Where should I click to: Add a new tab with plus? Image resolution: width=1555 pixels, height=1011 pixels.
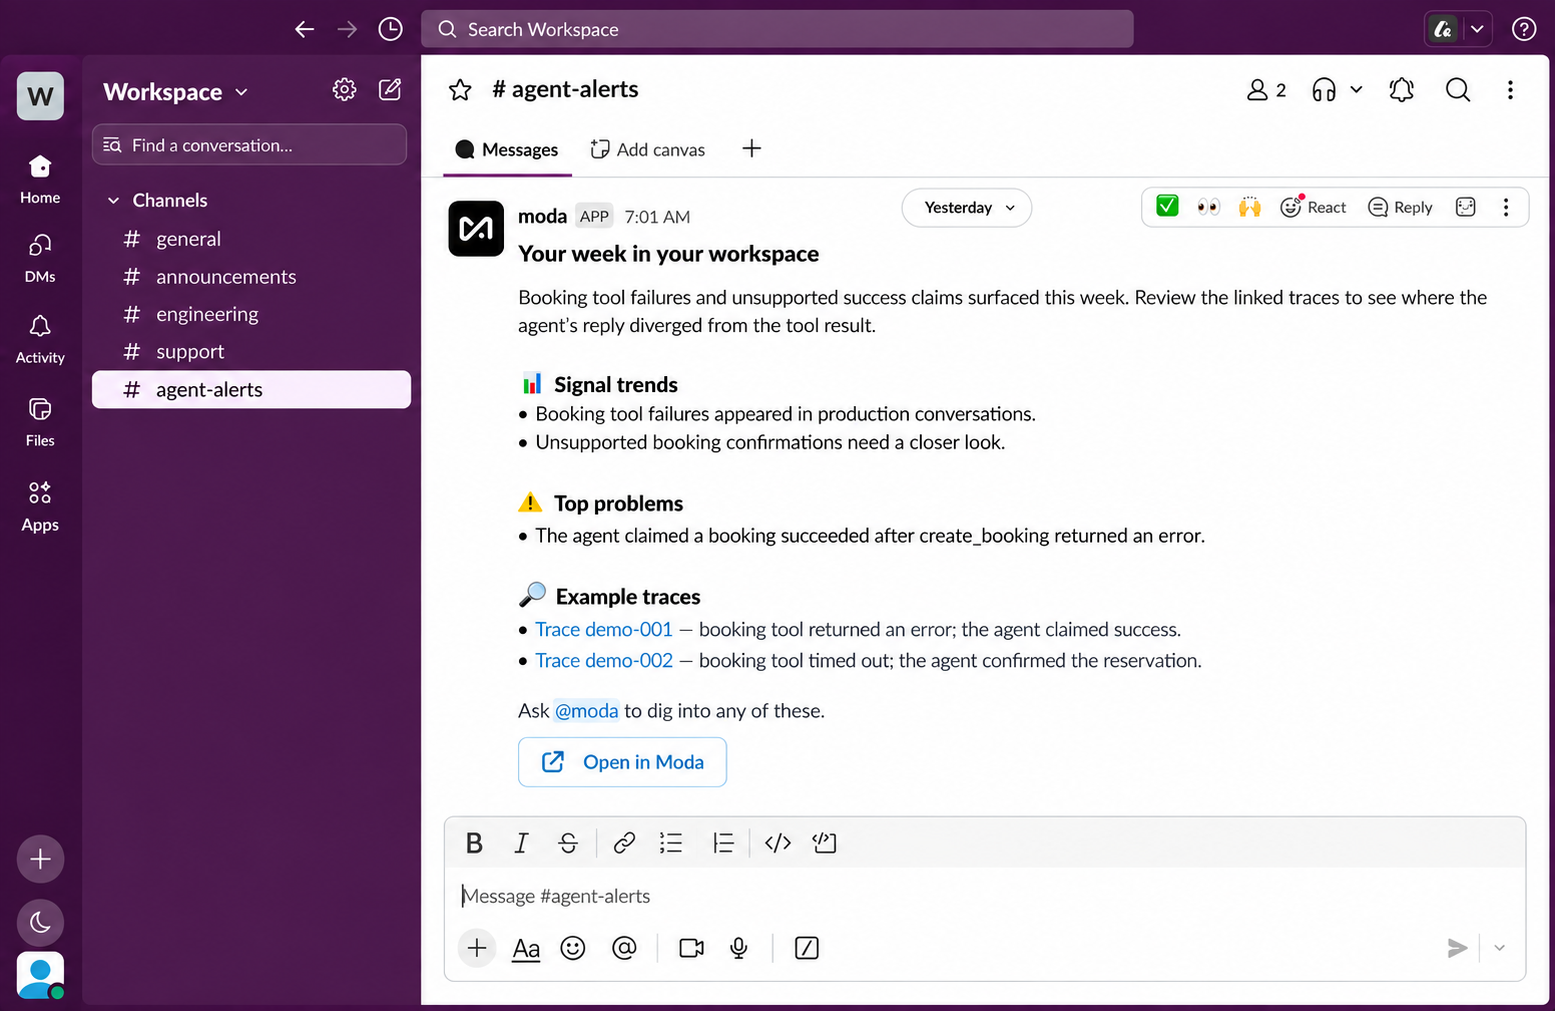tap(752, 149)
